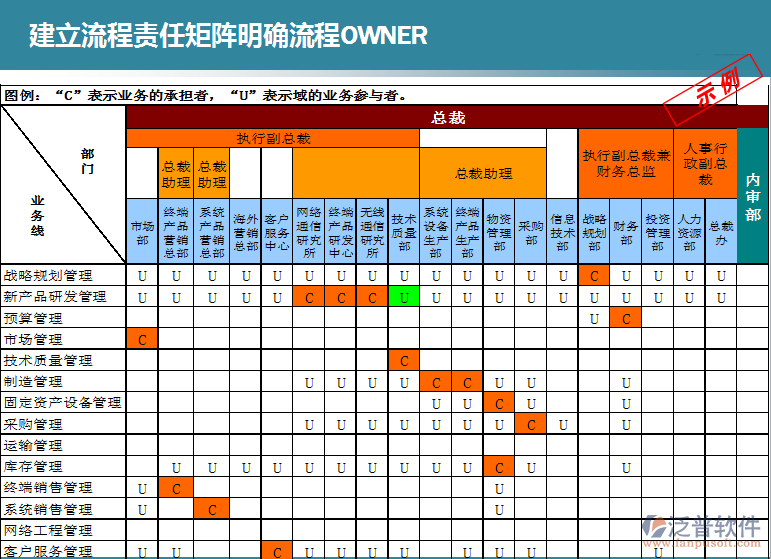Select the 业务线 label in diagonal header
This screenshot has height=559, width=771.
(x=37, y=216)
